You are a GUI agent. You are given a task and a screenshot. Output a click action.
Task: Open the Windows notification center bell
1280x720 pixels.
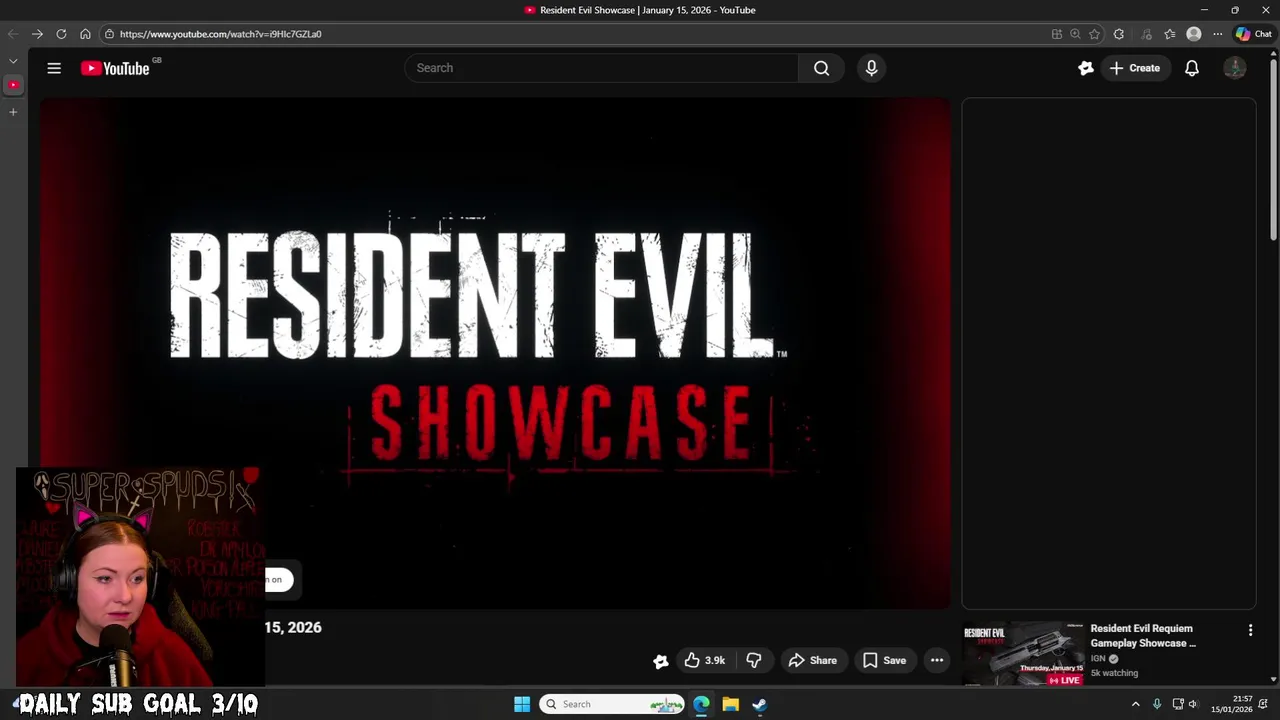1264,704
